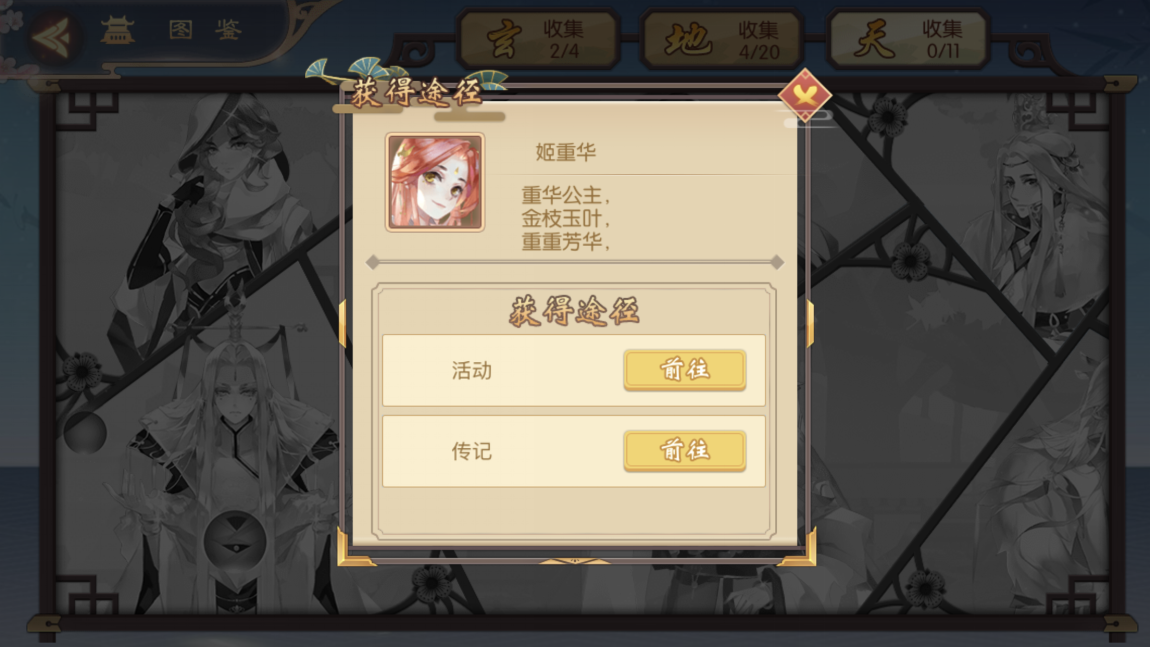Click the back arrow icon
The height and width of the screenshot is (647, 1150).
click(51, 35)
